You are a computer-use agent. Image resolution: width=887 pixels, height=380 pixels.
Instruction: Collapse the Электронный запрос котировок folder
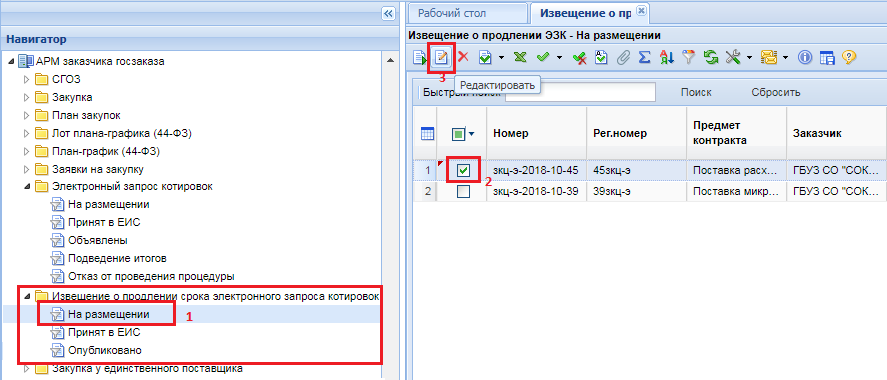pos(27,186)
